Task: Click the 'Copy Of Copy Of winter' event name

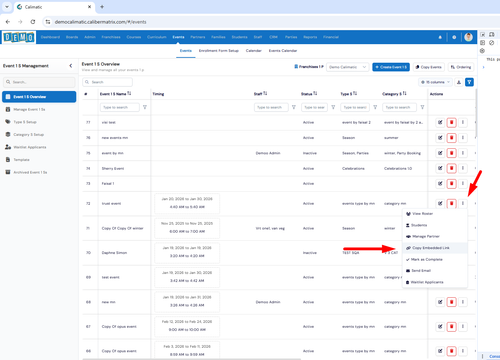Action: (x=122, y=228)
